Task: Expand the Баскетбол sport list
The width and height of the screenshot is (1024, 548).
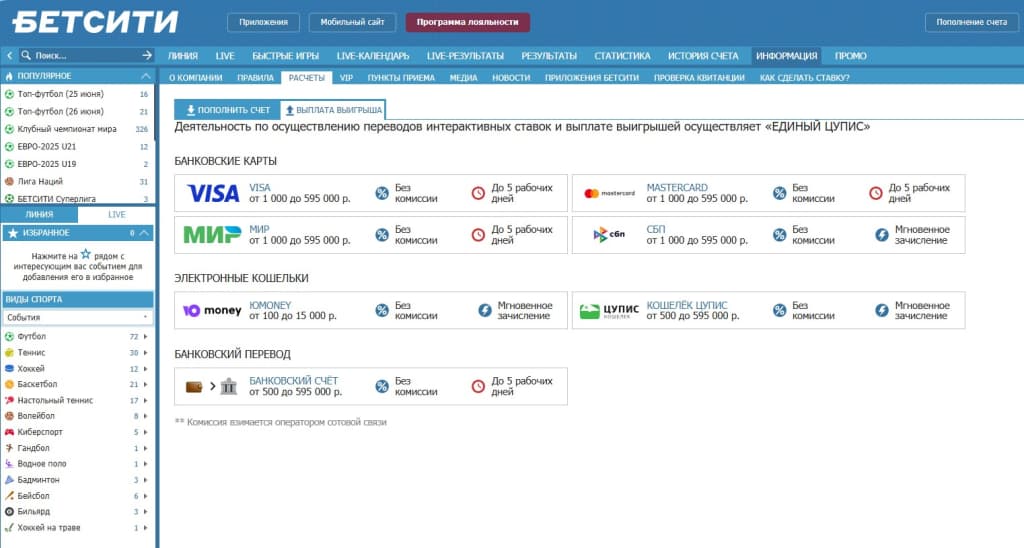Action: click(x=145, y=384)
